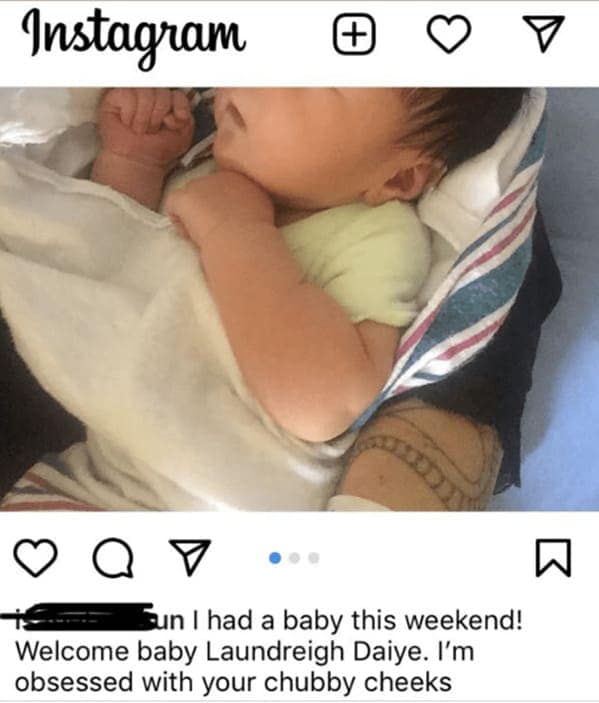Screen dimensions: 599x703
Task: Click 'obsessed with your chubby cheeks' text
Action: coord(233,683)
